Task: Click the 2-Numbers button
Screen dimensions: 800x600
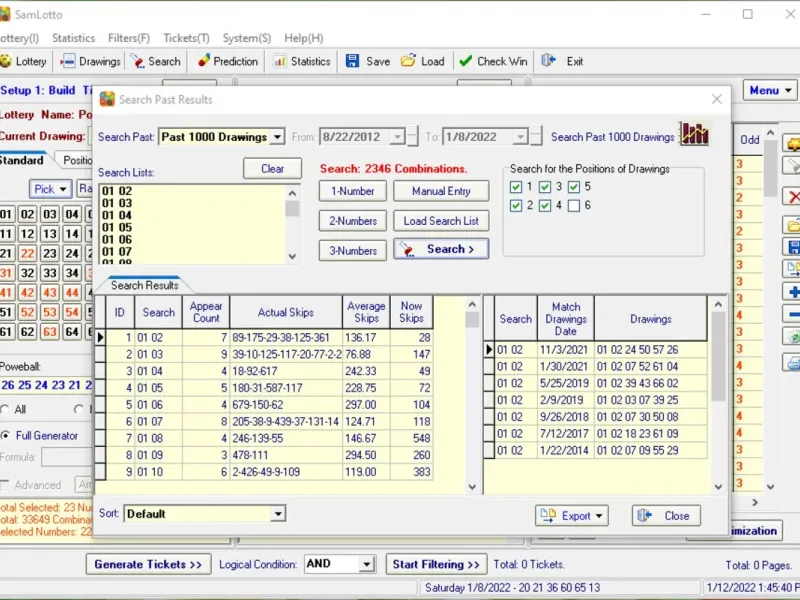Action: tap(353, 221)
